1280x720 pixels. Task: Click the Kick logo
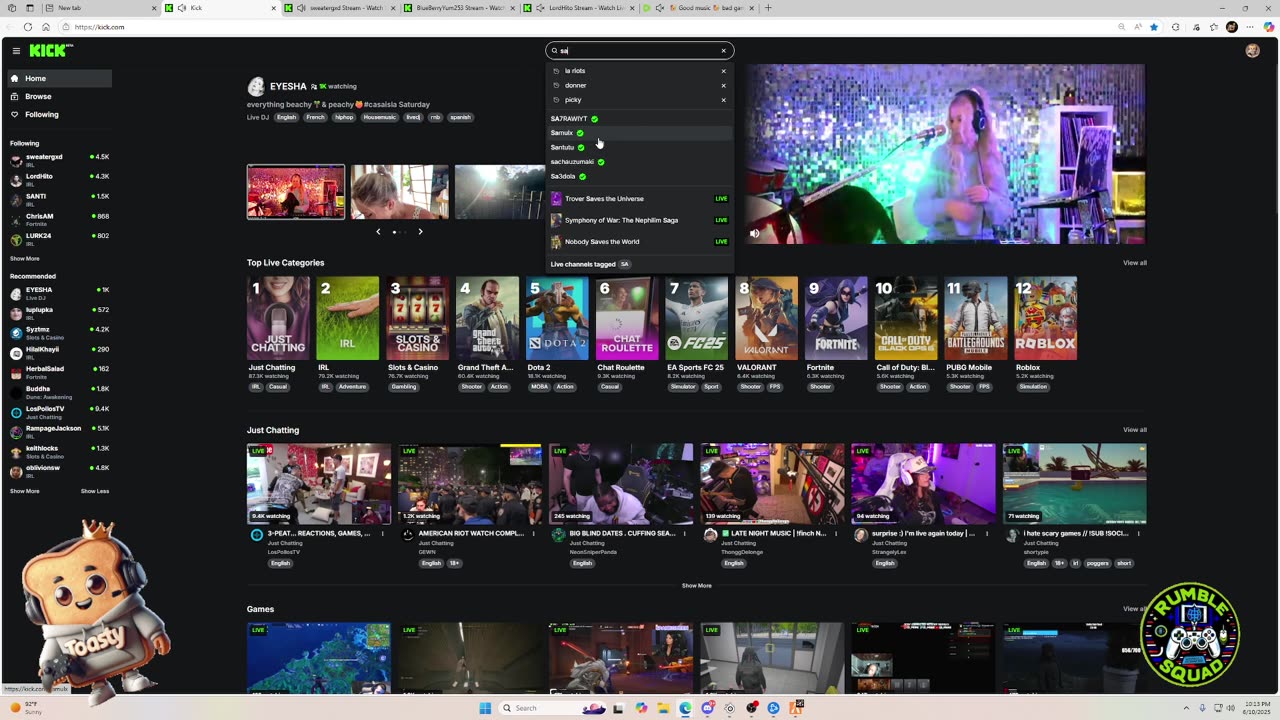coord(50,50)
